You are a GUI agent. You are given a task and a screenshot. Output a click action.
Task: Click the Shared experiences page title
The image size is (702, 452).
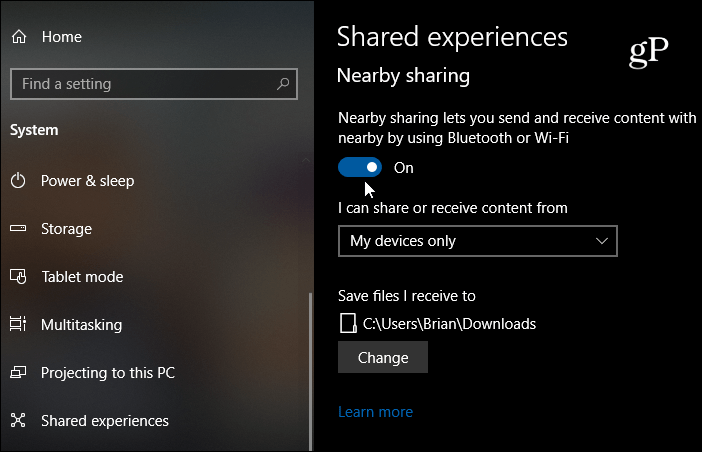tap(452, 37)
